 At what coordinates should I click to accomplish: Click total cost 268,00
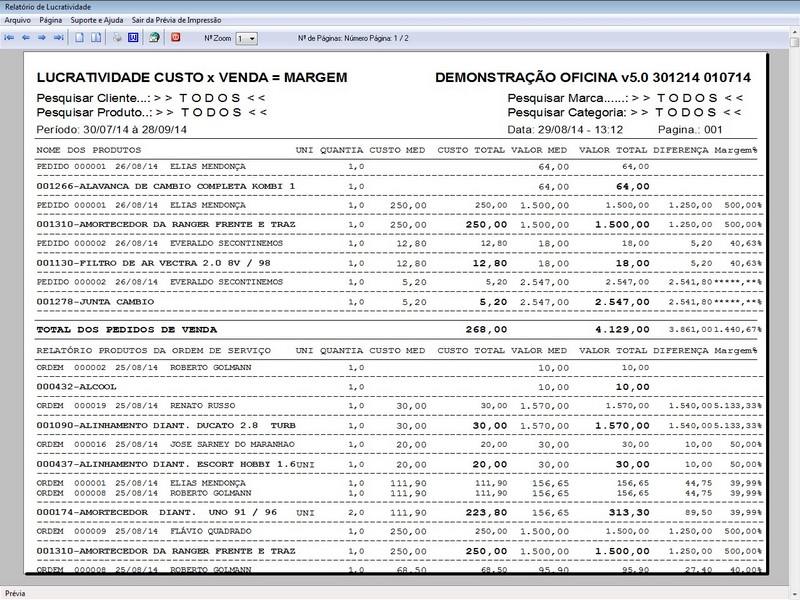pos(486,330)
